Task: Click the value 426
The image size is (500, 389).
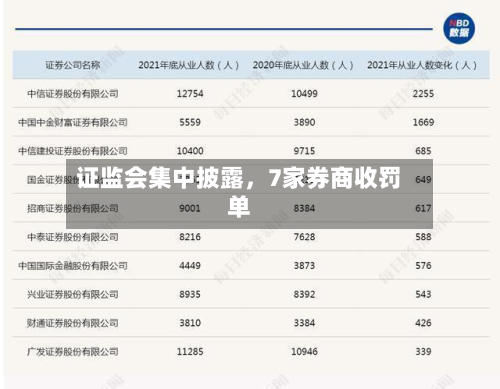Action: point(423,323)
